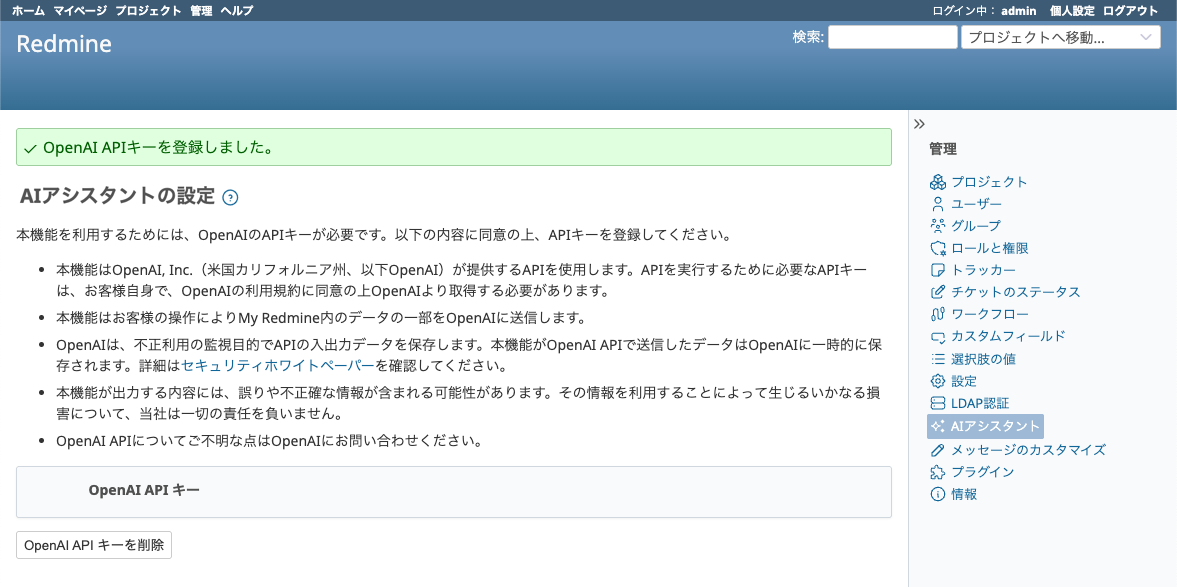
Task: Open the プロジェクトへ移動 dropdown
Action: (1061, 38)
